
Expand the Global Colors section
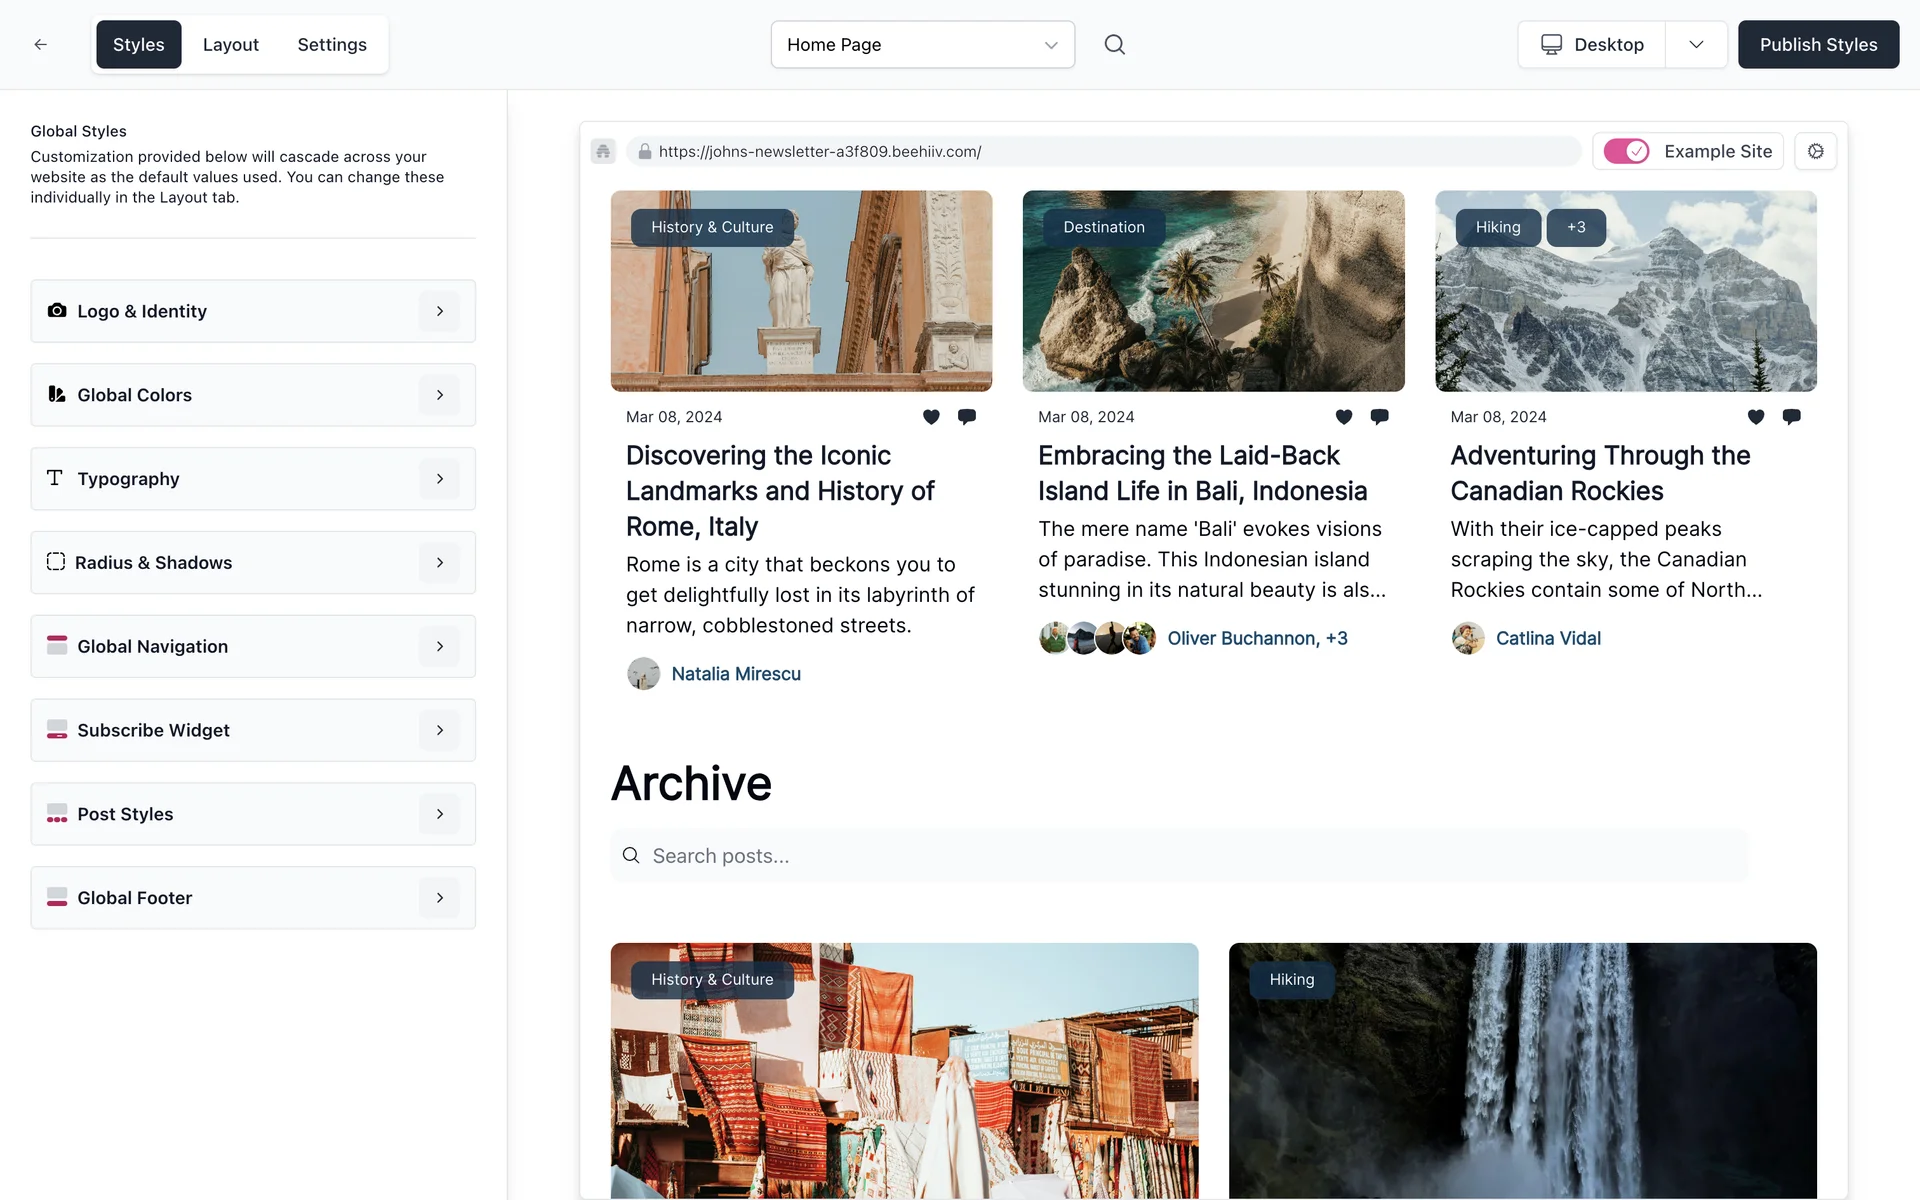(253, 395)
